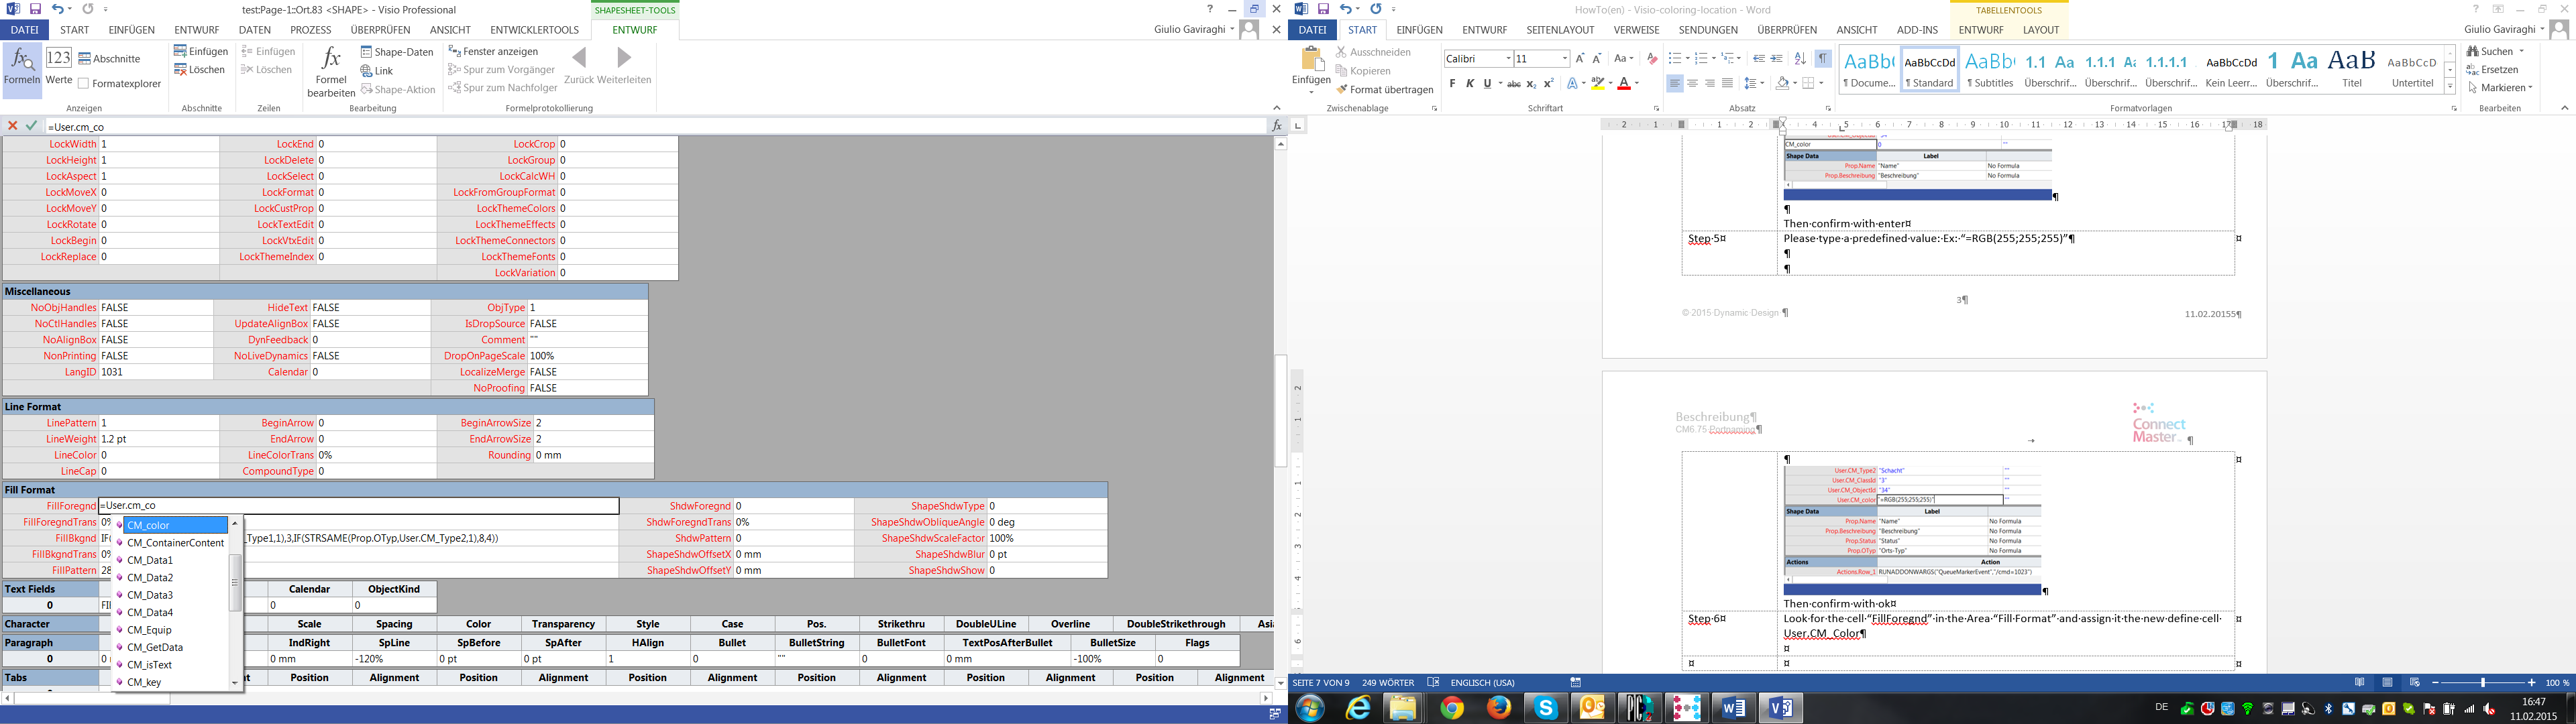2576x724 pixels.
Task: Open Skype from the taskbar
Action: (x=1546, y=708)
